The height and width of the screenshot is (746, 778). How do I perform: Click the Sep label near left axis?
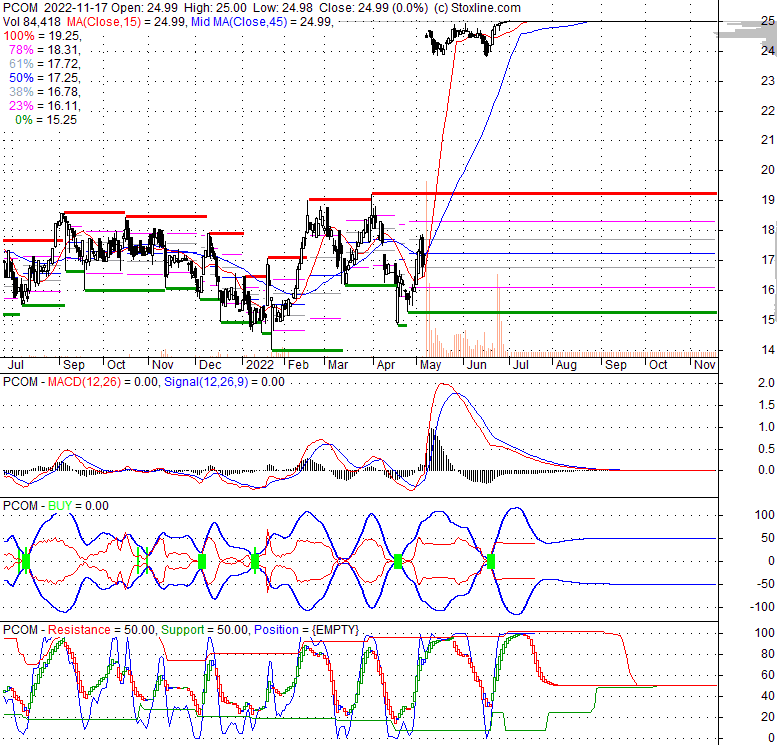[73, 365]
